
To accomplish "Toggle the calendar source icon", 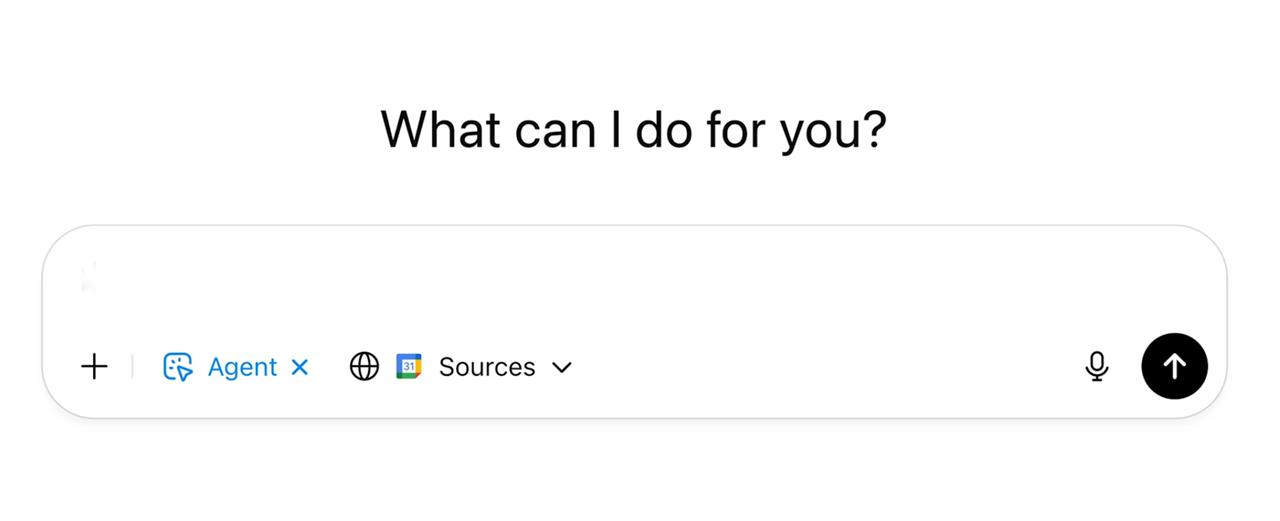I will click(409, 367).
